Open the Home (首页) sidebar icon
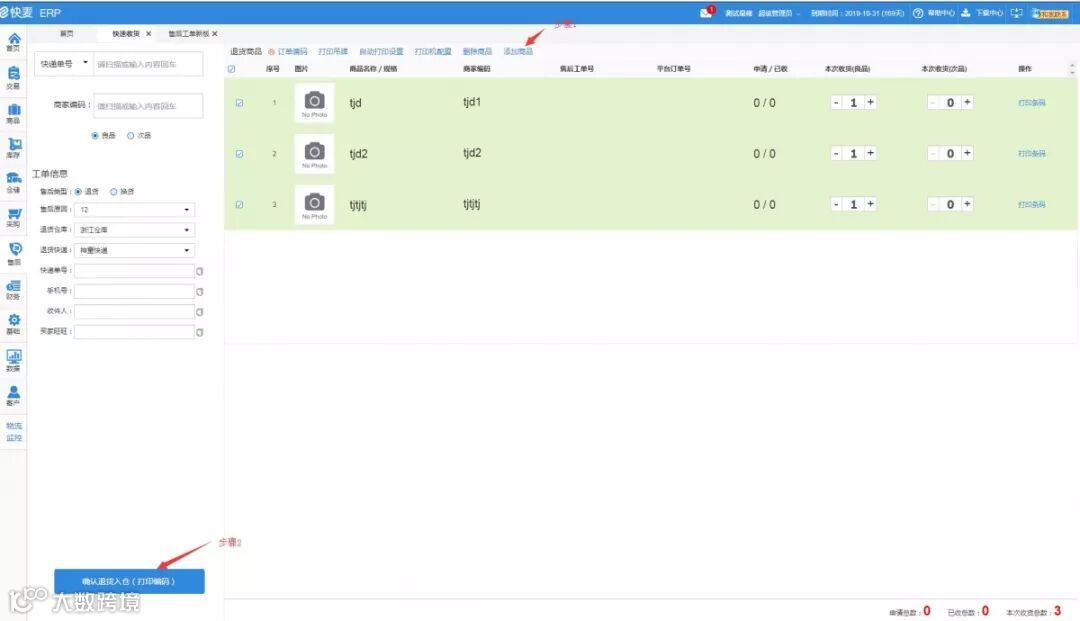Viewport: 1080px width, 621px height. (13, 42)
